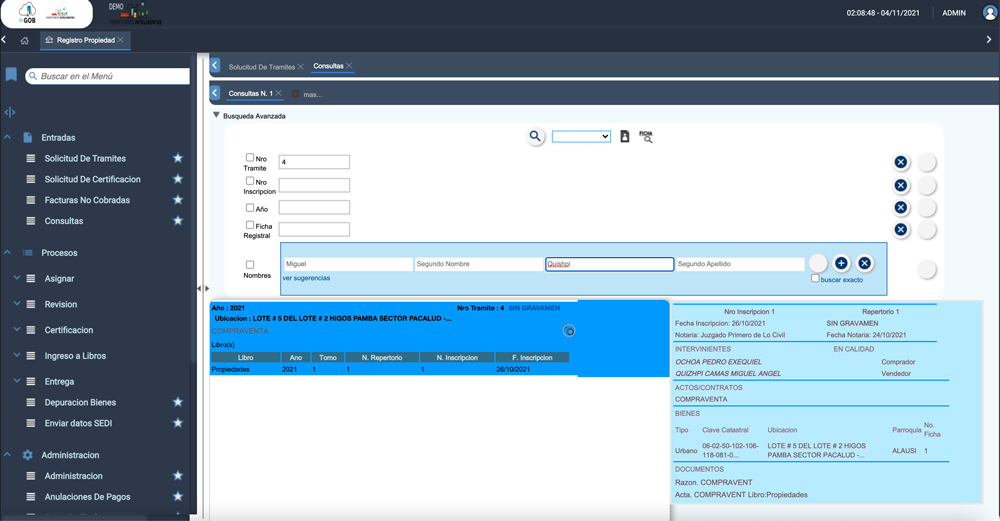Star the Facturas No Cobradas menu item

coord(178,200)
